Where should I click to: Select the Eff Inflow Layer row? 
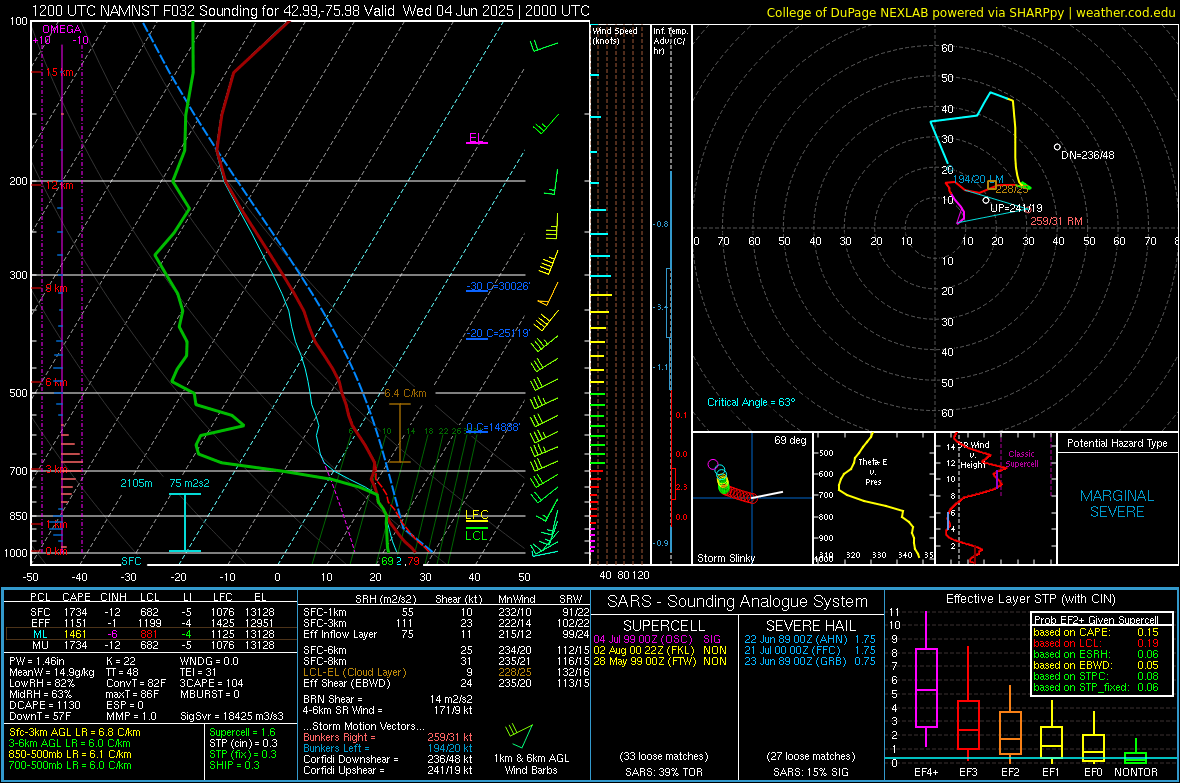coord(446,634)
